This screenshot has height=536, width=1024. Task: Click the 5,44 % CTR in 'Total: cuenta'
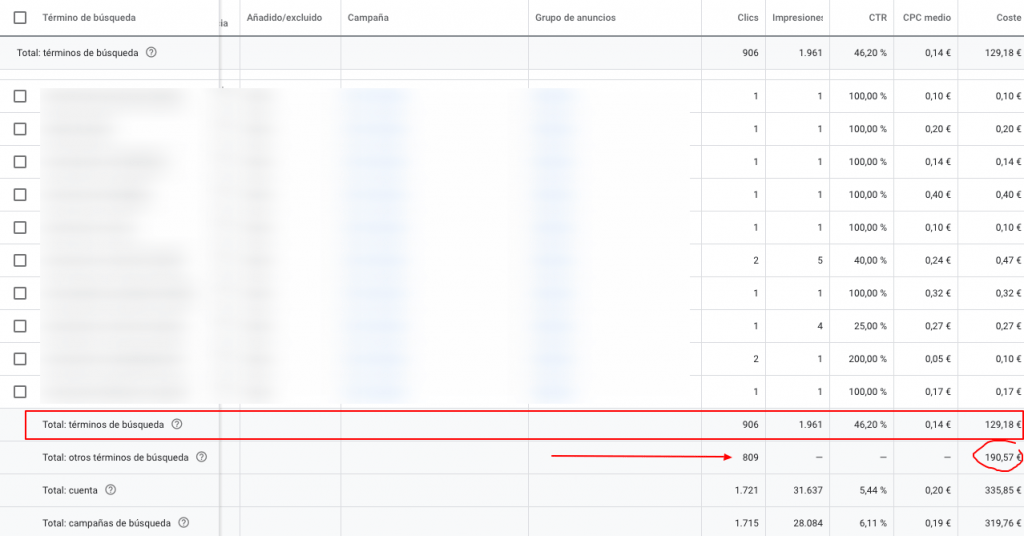click(871, 490)
